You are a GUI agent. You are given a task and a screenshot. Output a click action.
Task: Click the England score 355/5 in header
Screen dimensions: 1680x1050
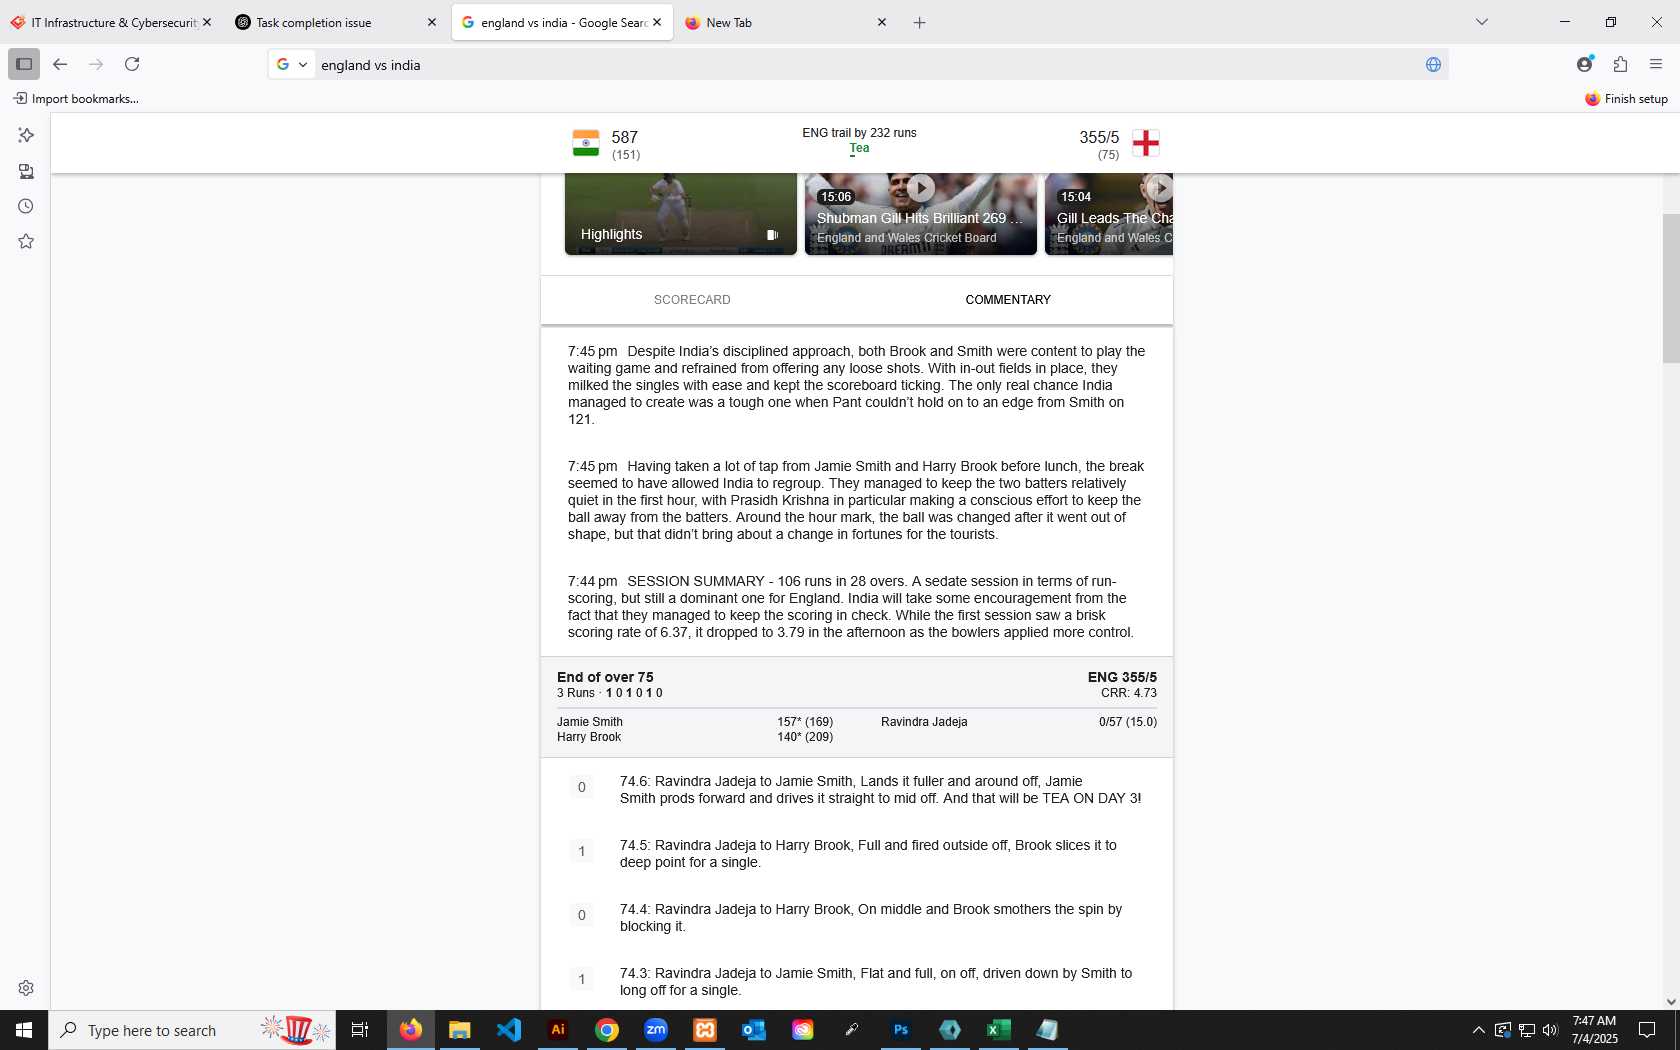pos(1099,137)
